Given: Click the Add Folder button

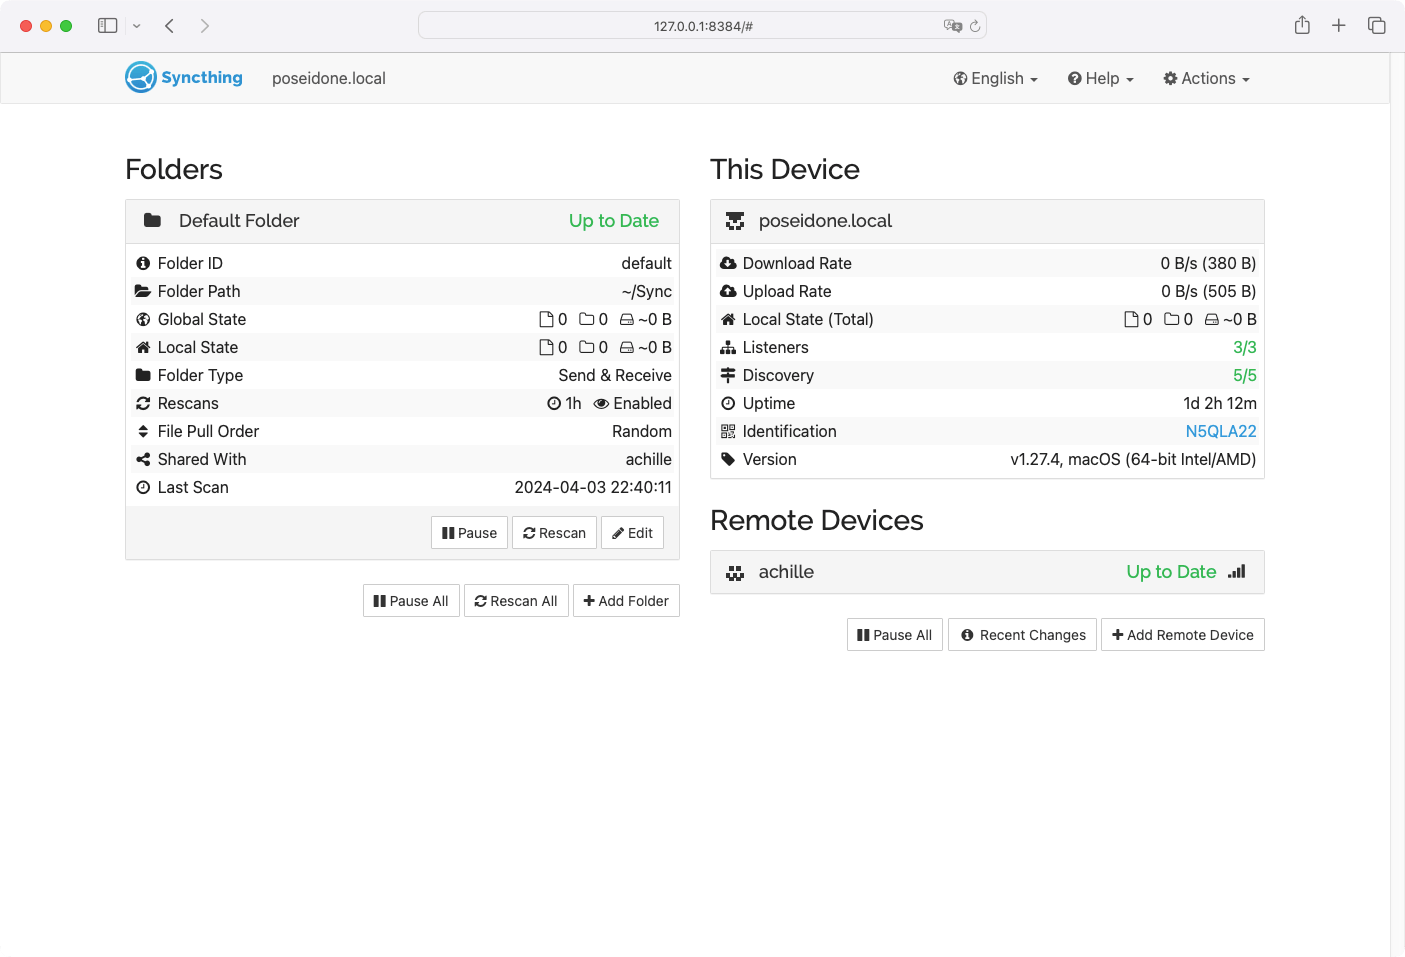Looking at the screenshot, I should [x=626, y=601].
